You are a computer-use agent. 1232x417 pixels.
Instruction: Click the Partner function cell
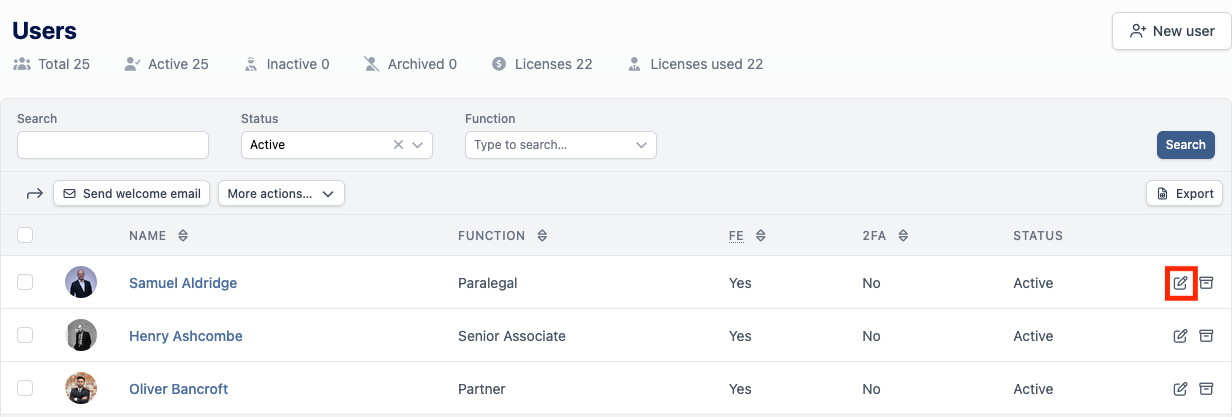tap(482, 389)
